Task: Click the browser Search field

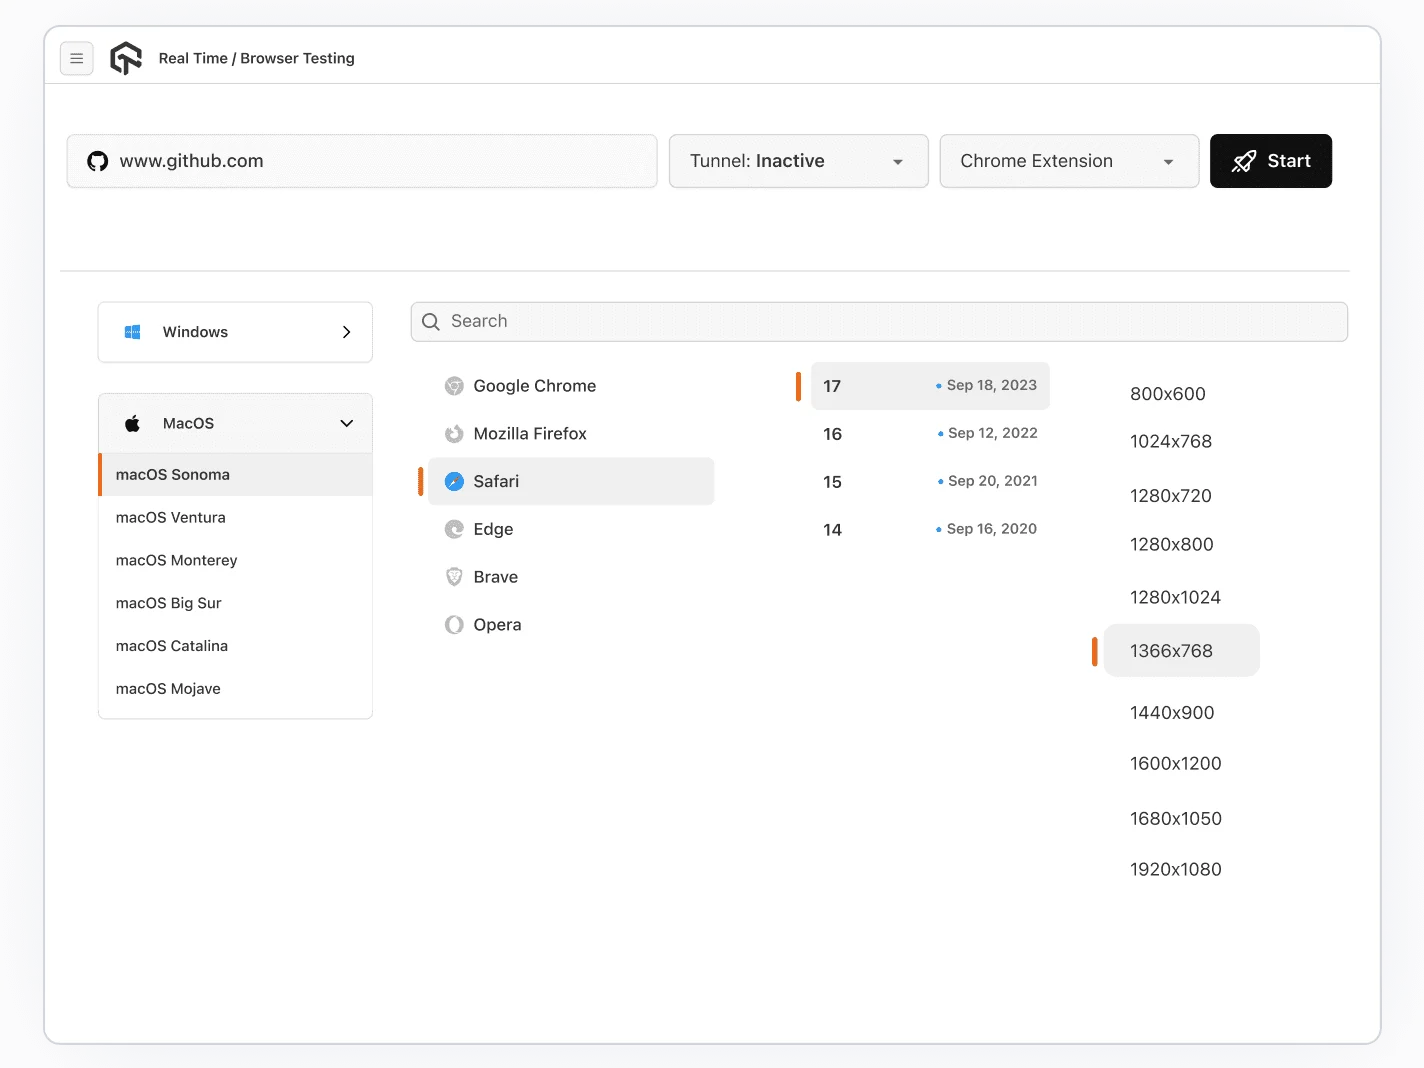Action: click(x=878, y=321)
